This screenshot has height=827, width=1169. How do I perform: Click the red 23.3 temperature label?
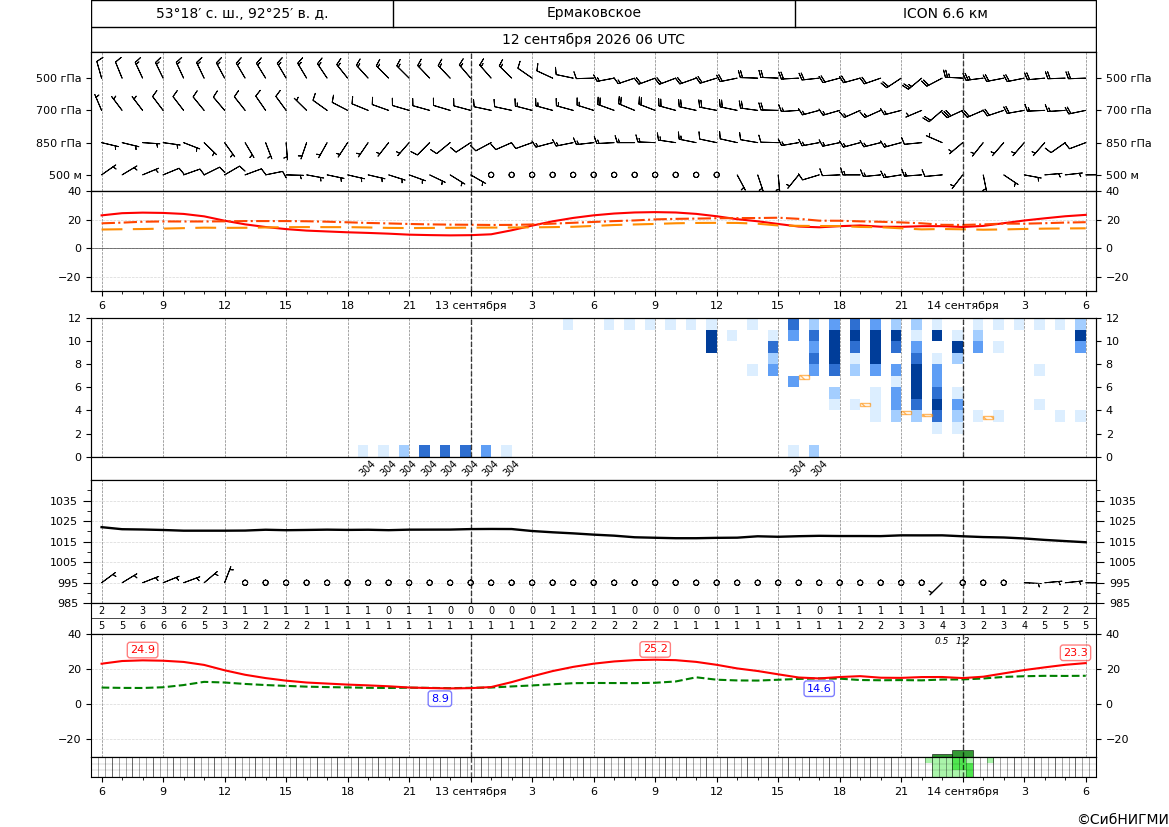(x=1075, y=653)
